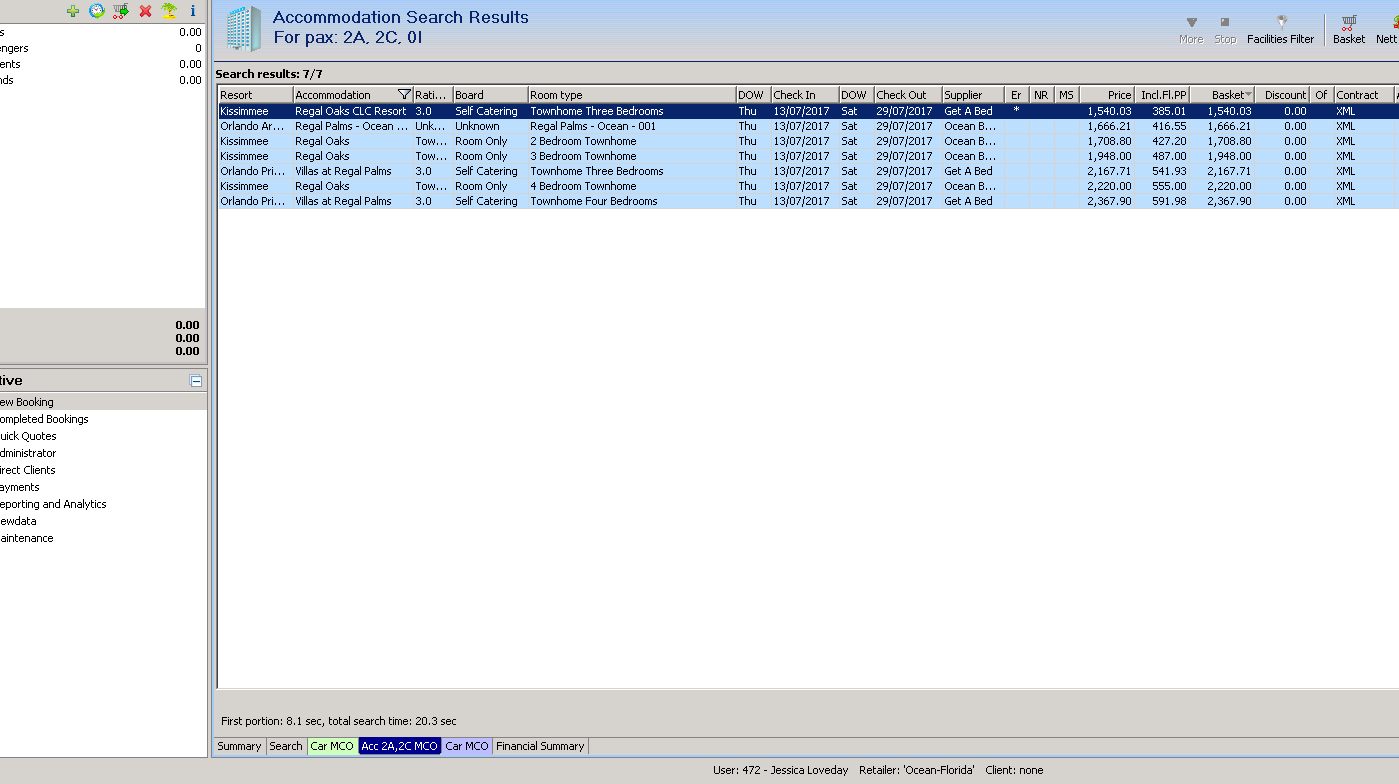Open Payments in the left panel
This screenshot has height=784, width=1399.
click(20, 487)
